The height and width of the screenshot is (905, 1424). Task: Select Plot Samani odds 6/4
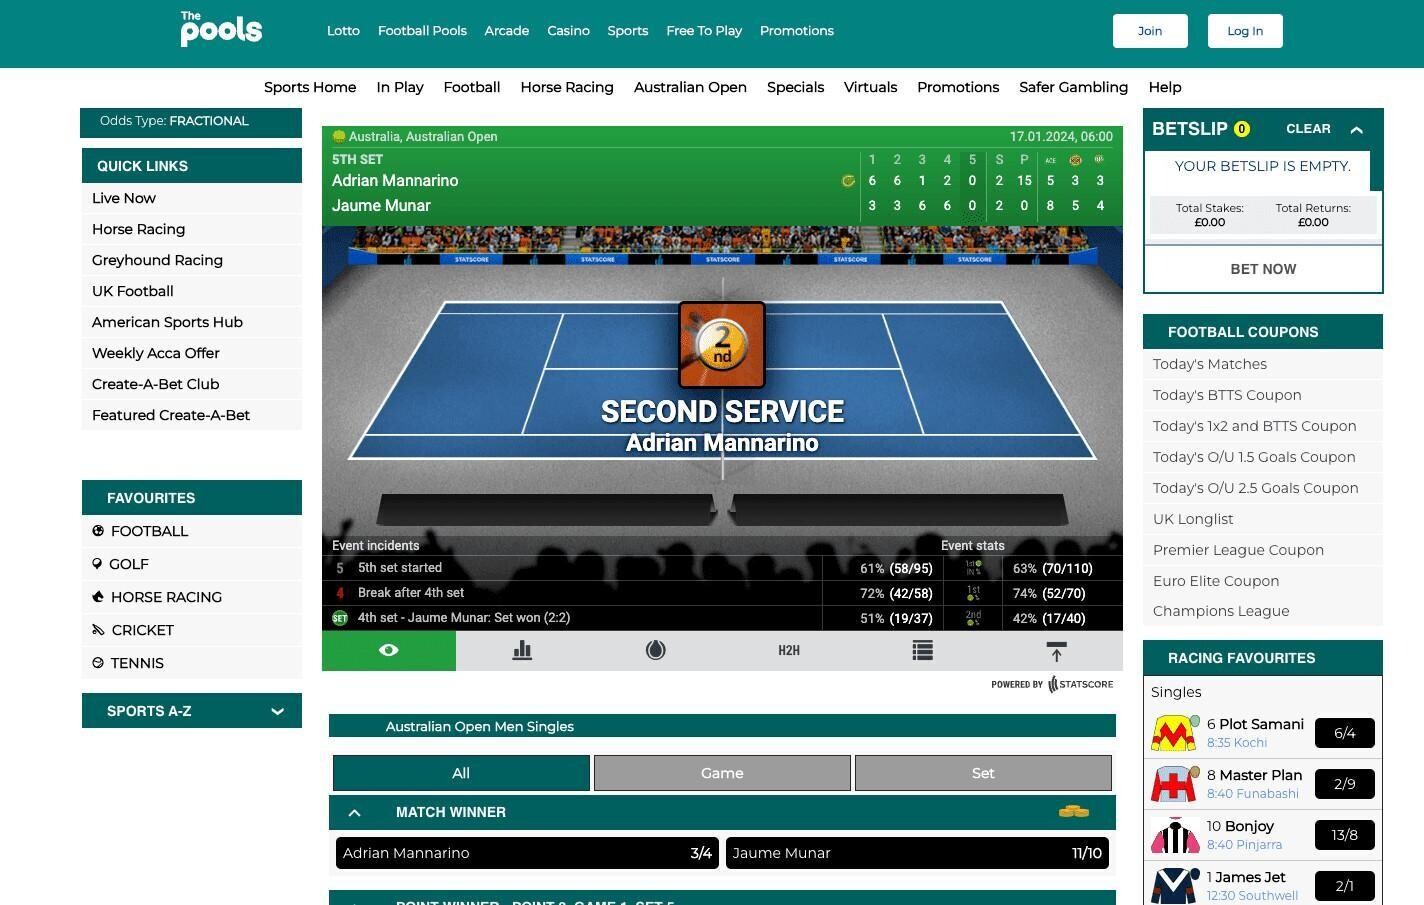(x=1344, y=733)
